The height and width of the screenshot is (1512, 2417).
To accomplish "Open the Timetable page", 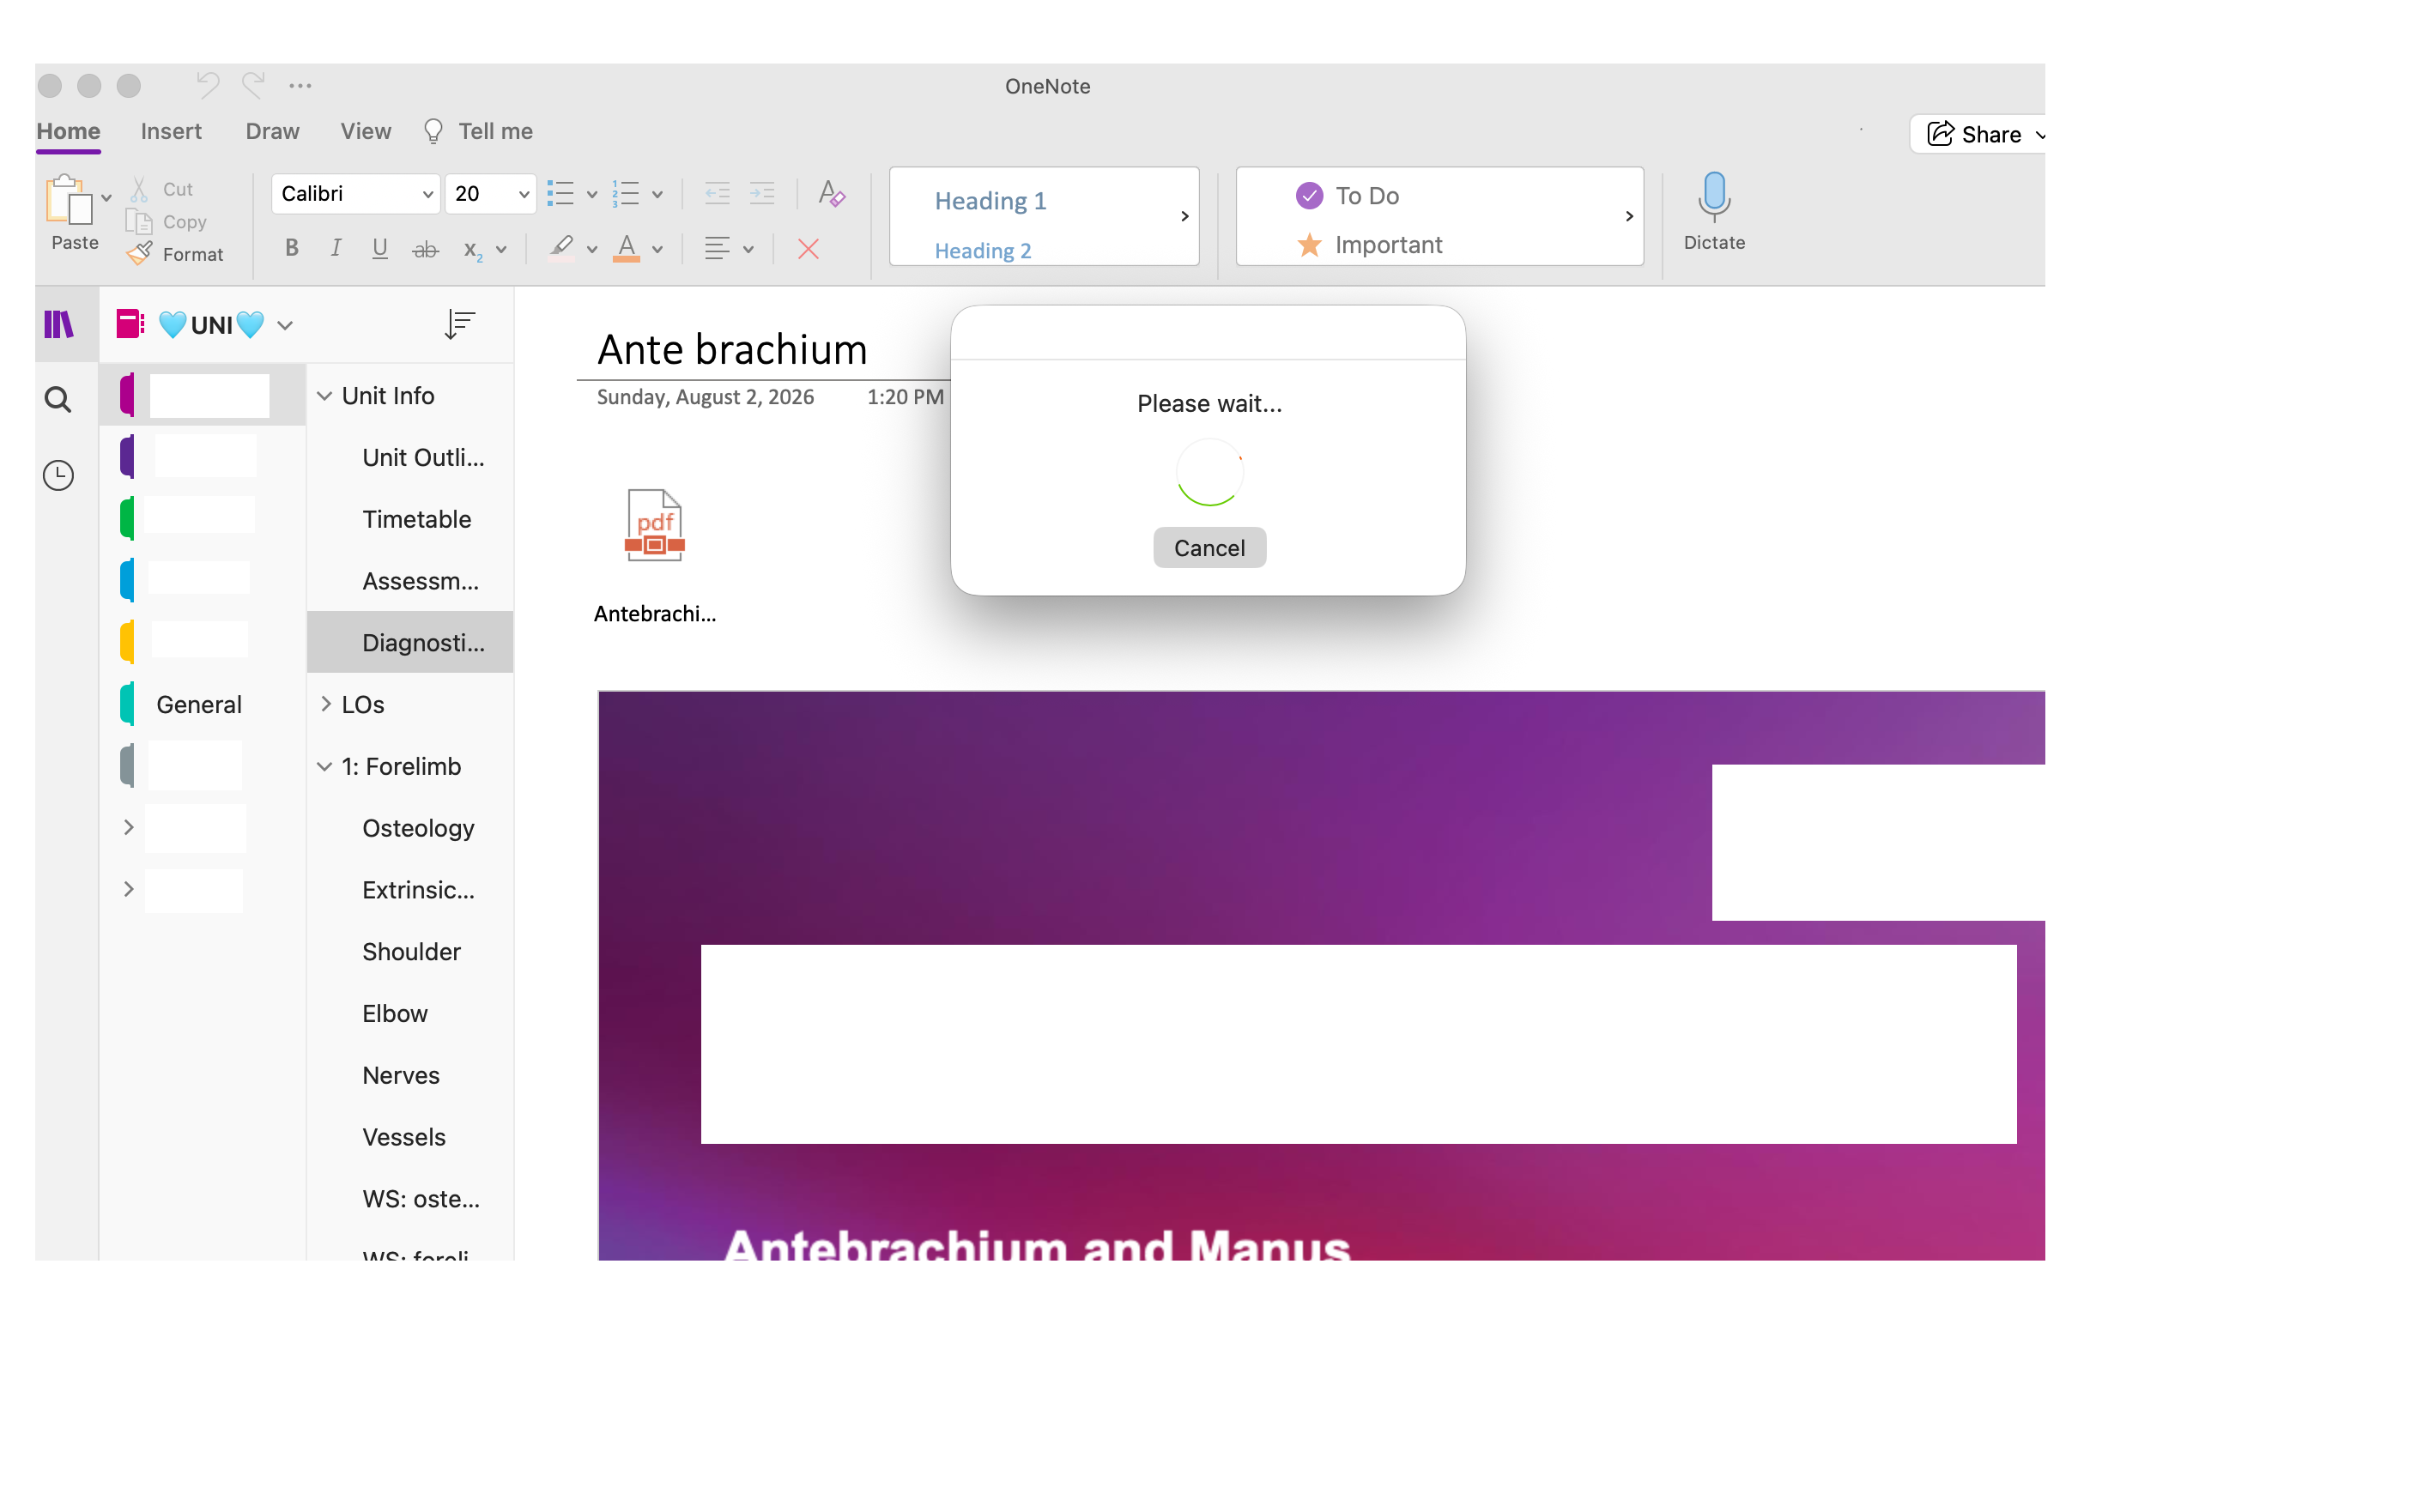I will pyautogui.click(x=411, y=519).
